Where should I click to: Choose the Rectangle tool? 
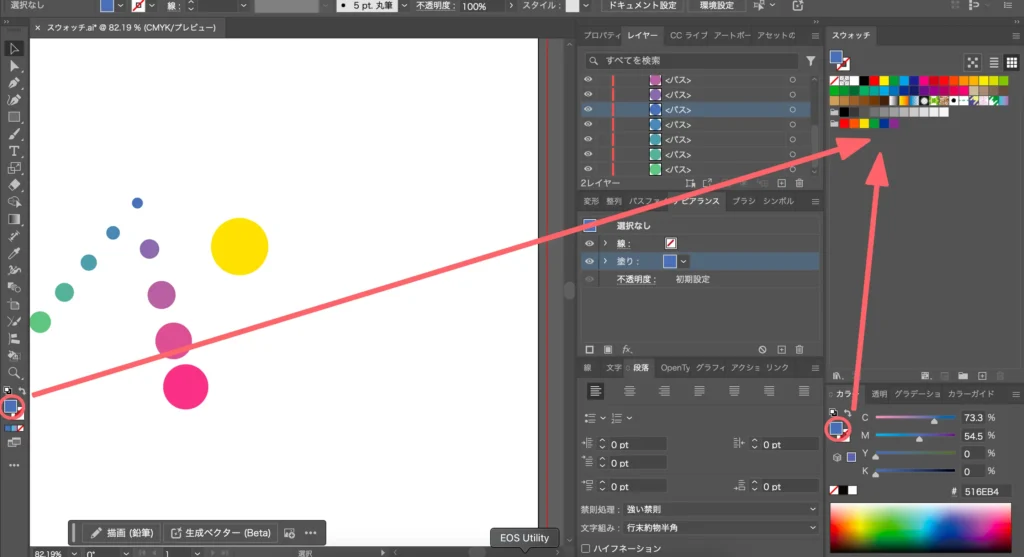tap(15, 117)
